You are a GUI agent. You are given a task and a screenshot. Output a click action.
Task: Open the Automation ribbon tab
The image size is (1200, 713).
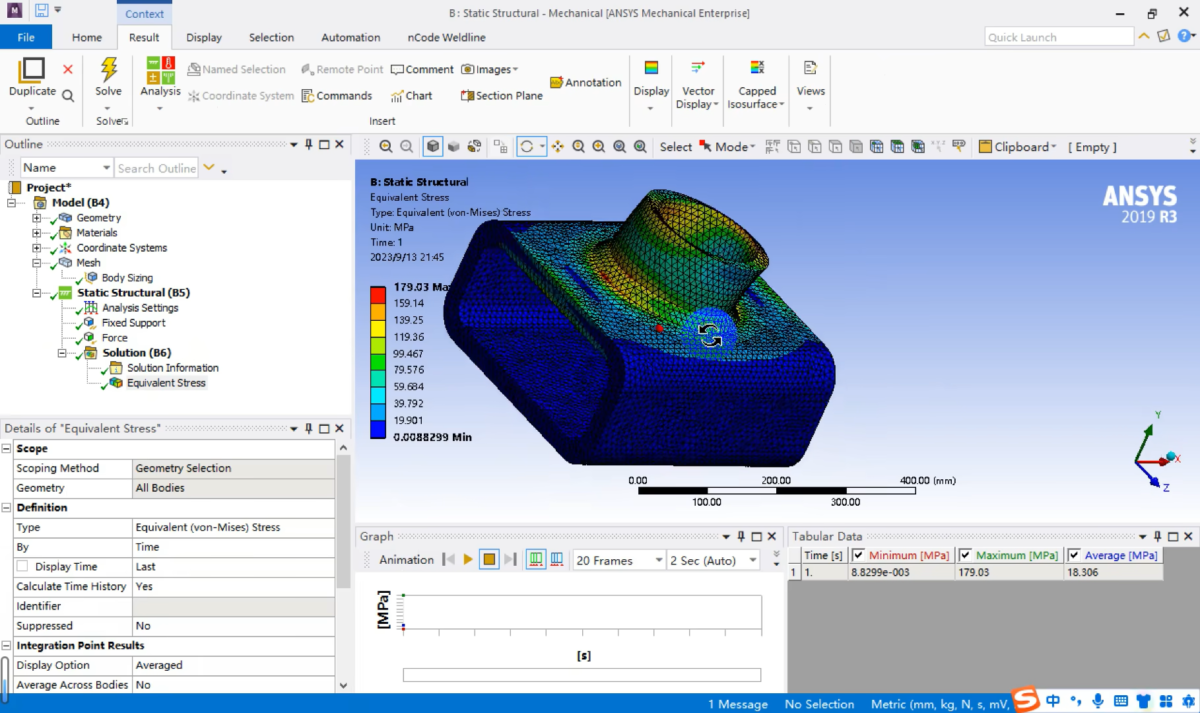click(350, 37)
